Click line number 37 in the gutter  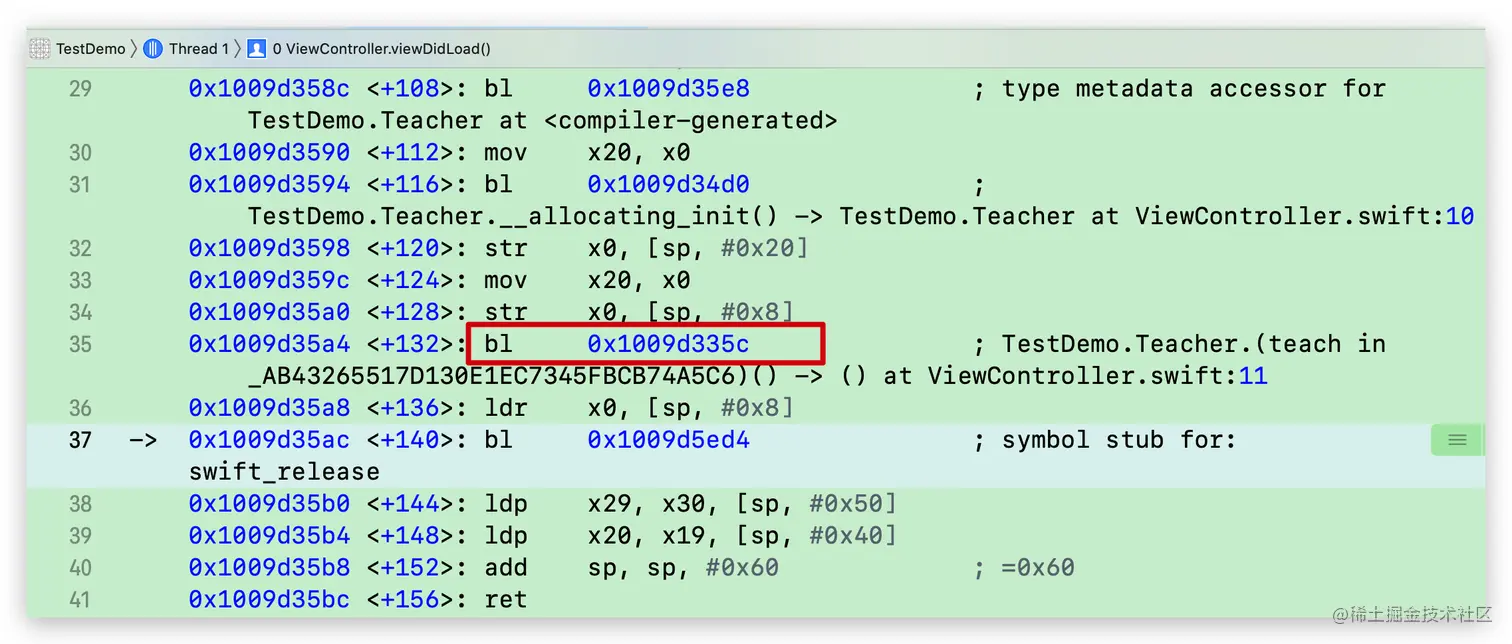coord(80,440)
